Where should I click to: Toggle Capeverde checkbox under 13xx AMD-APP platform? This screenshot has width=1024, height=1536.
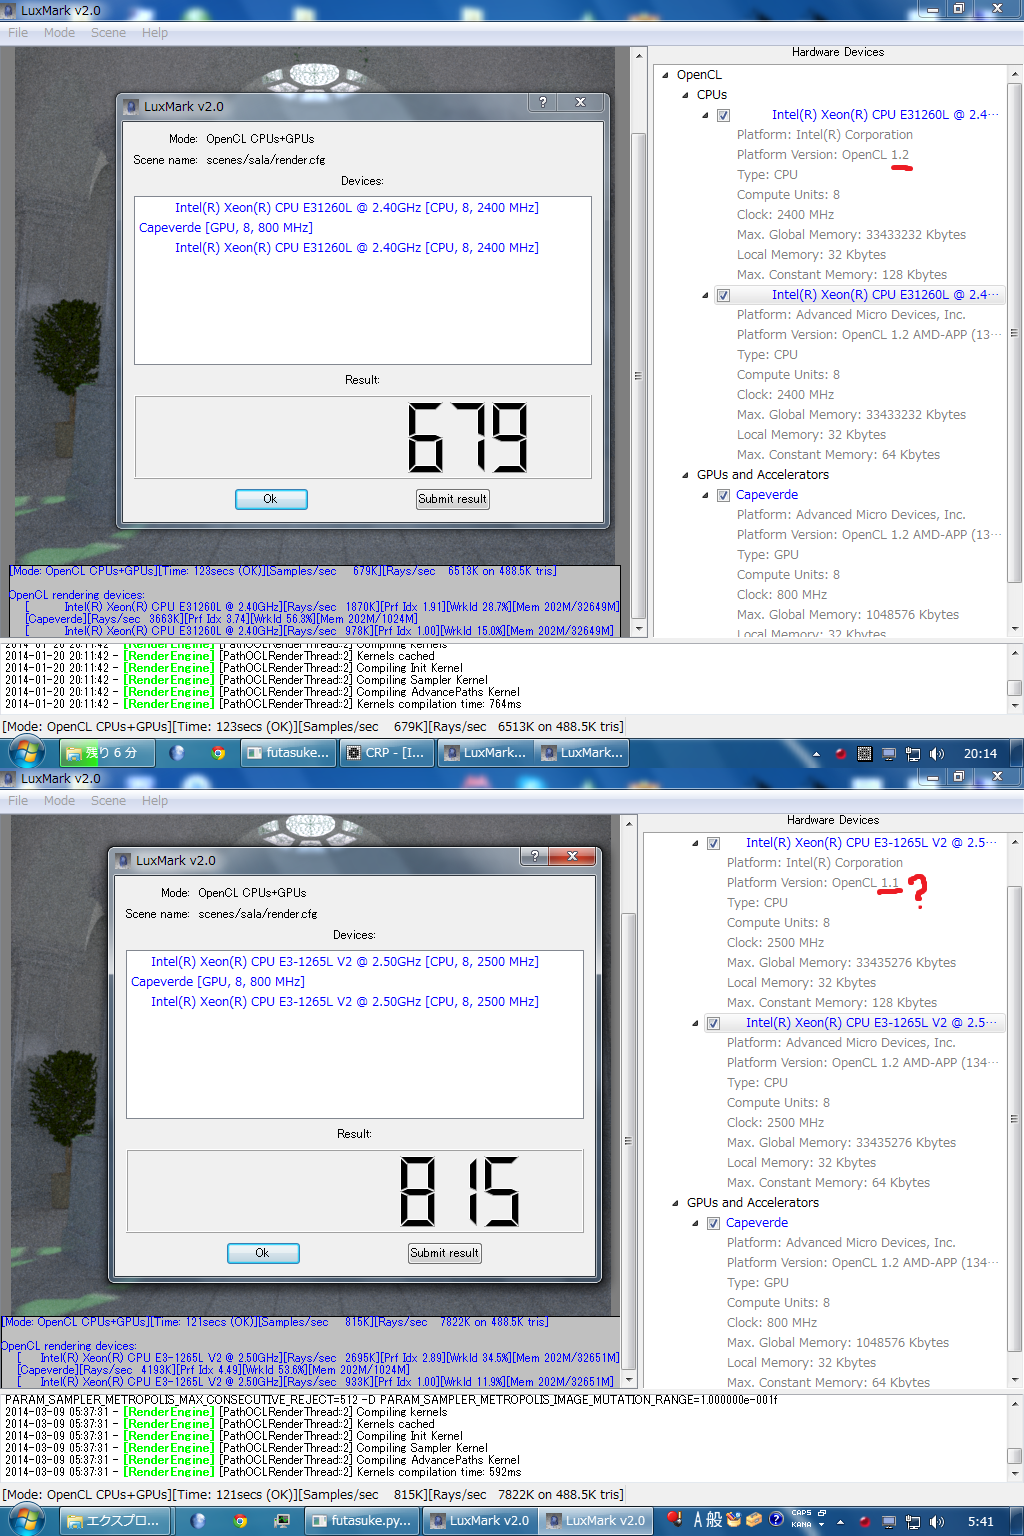(723, 495)
